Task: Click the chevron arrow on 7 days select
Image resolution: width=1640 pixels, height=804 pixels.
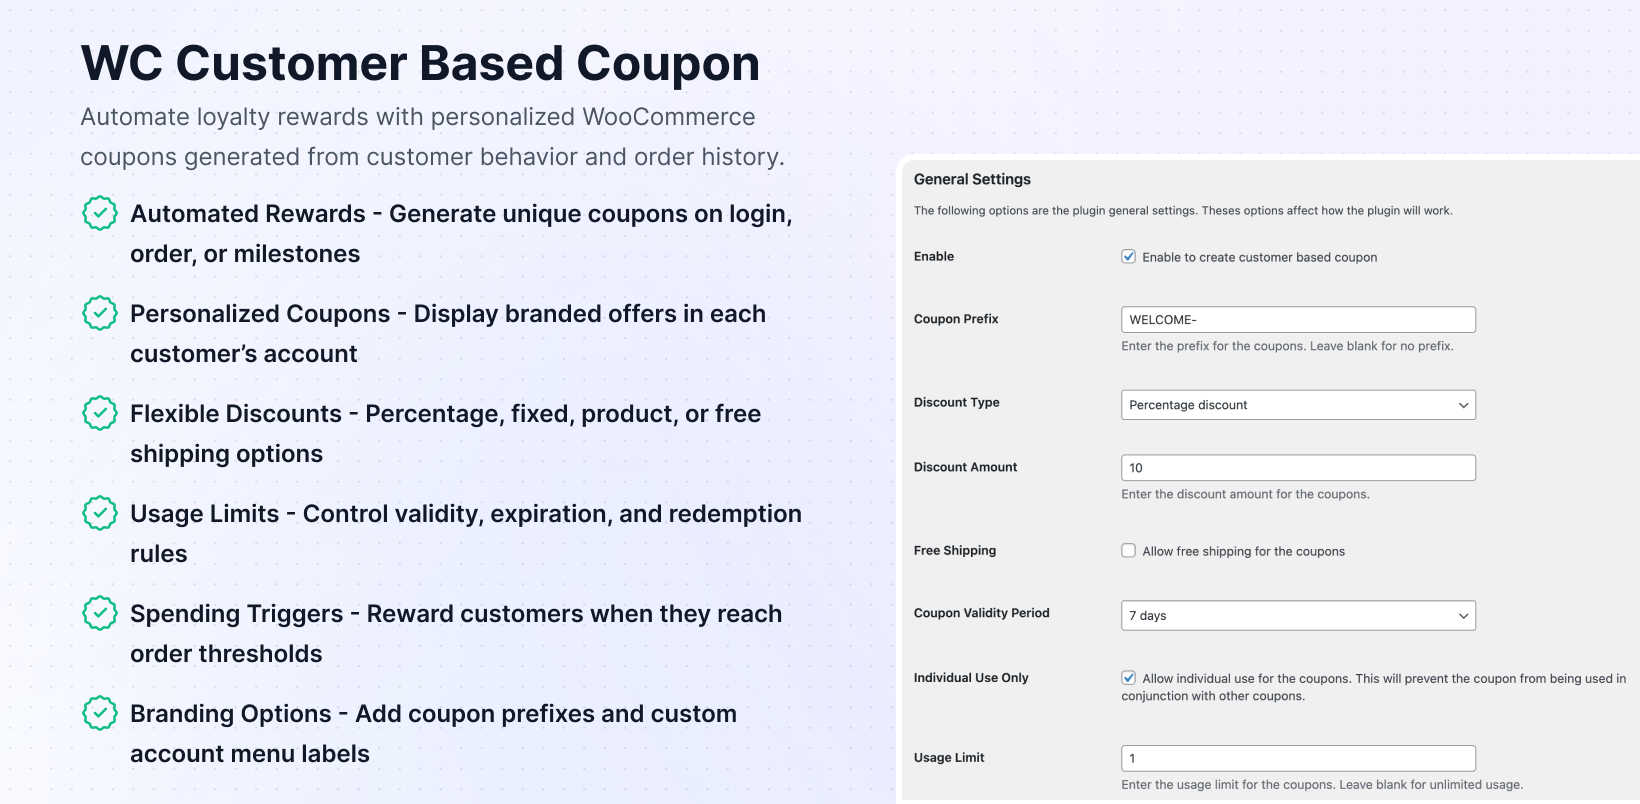Action: point(1463,616)
